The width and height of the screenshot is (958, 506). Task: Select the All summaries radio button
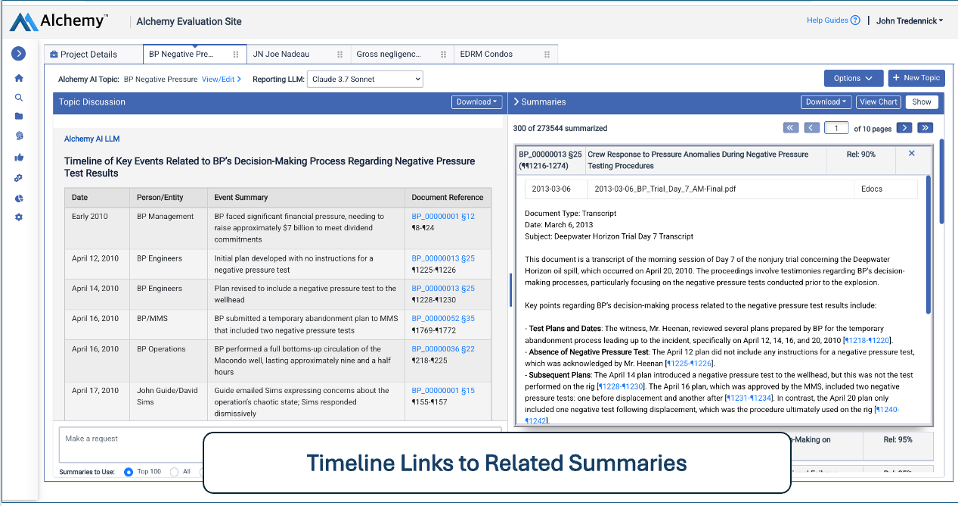click(x=174, y=472)
